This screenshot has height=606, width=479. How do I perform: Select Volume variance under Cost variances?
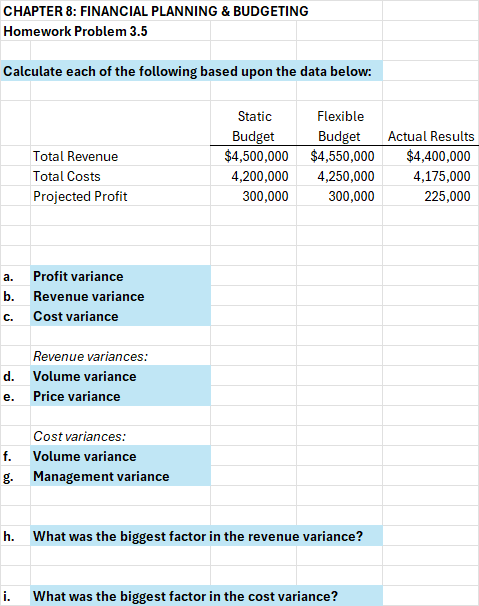[x=121, y=456]
